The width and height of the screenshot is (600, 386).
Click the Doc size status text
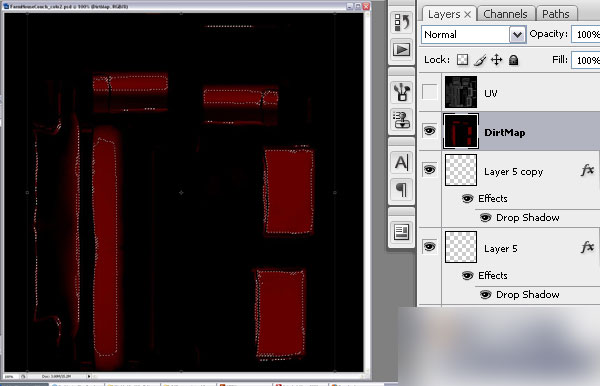[56, 376]
